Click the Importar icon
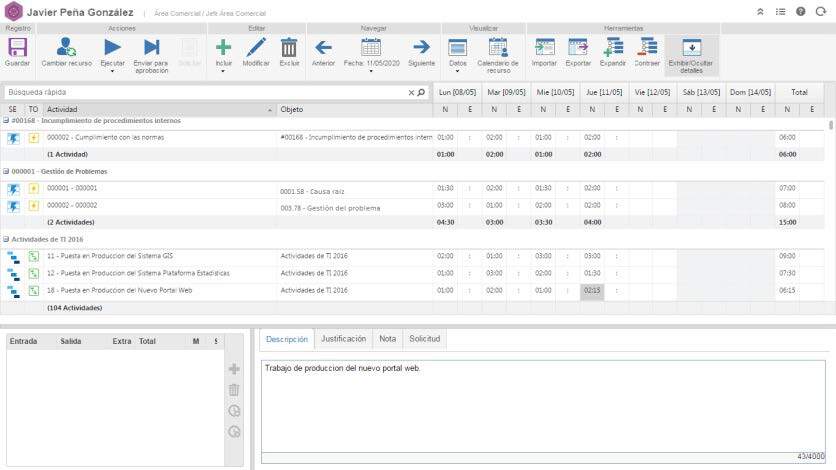The height and width of the screenshot is (470, 836). [544, 48]
